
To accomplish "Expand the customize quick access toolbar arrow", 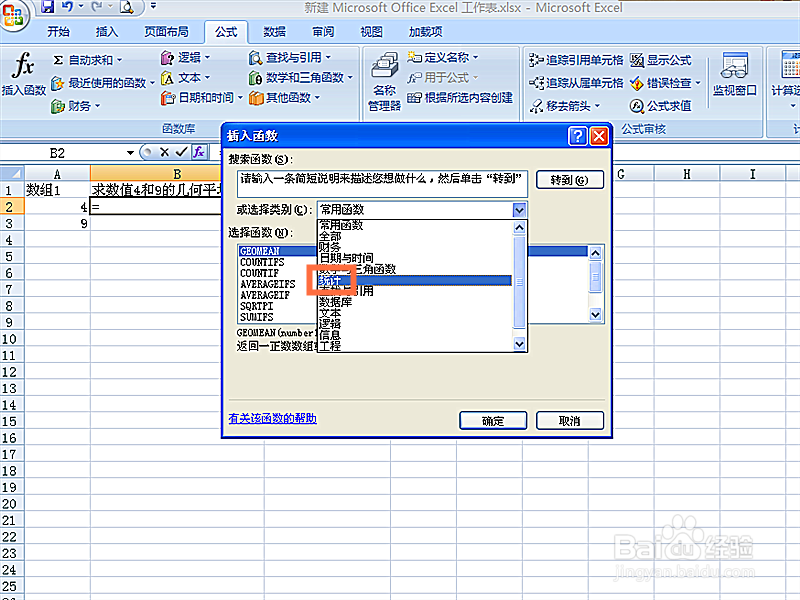I will pos(153,6).
